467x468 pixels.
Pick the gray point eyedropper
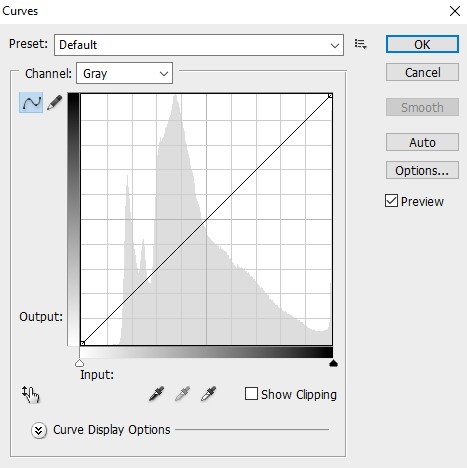pos(183,394)
